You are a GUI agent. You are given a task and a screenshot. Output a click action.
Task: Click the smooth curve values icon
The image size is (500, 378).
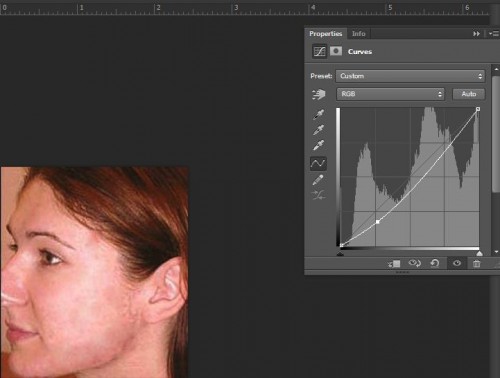coord(318,195)
